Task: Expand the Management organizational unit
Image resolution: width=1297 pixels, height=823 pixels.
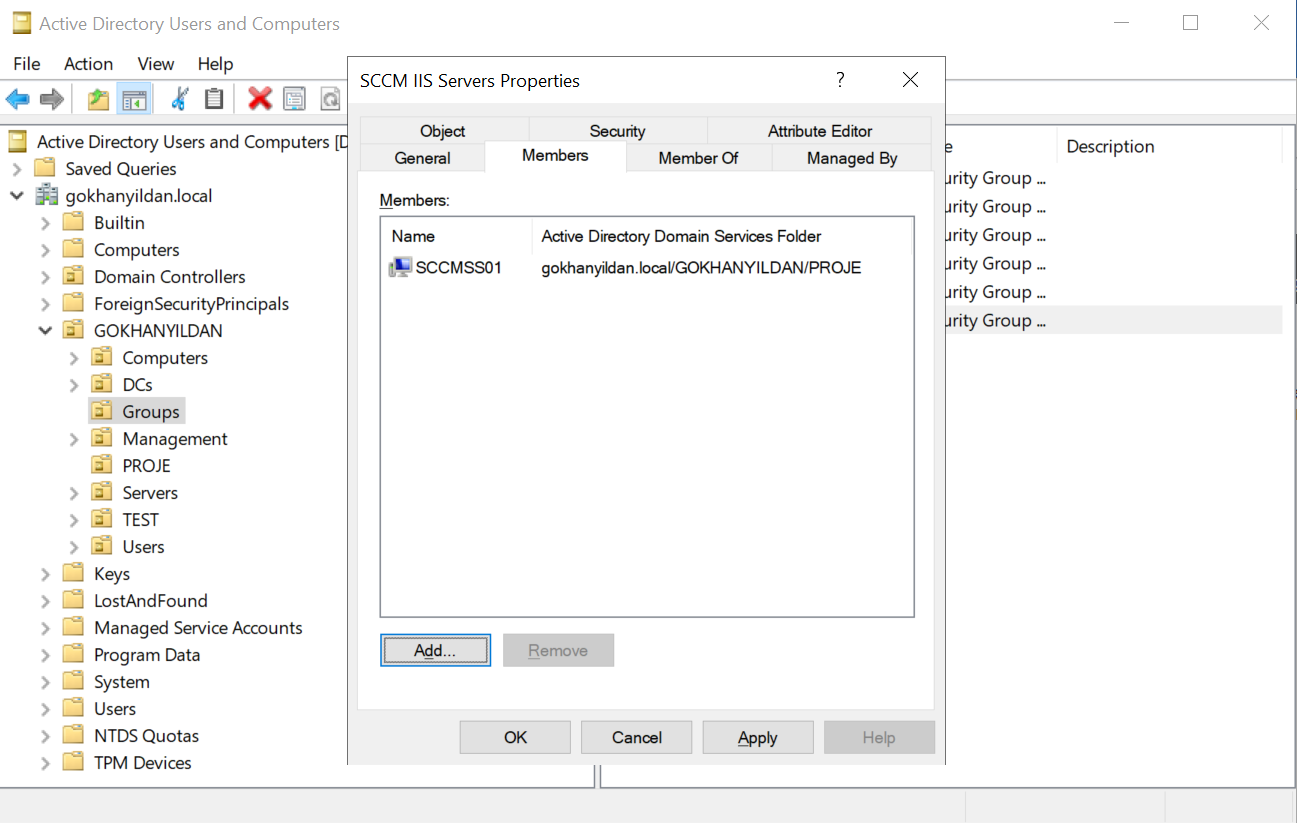Action: (x=73, y=439)
